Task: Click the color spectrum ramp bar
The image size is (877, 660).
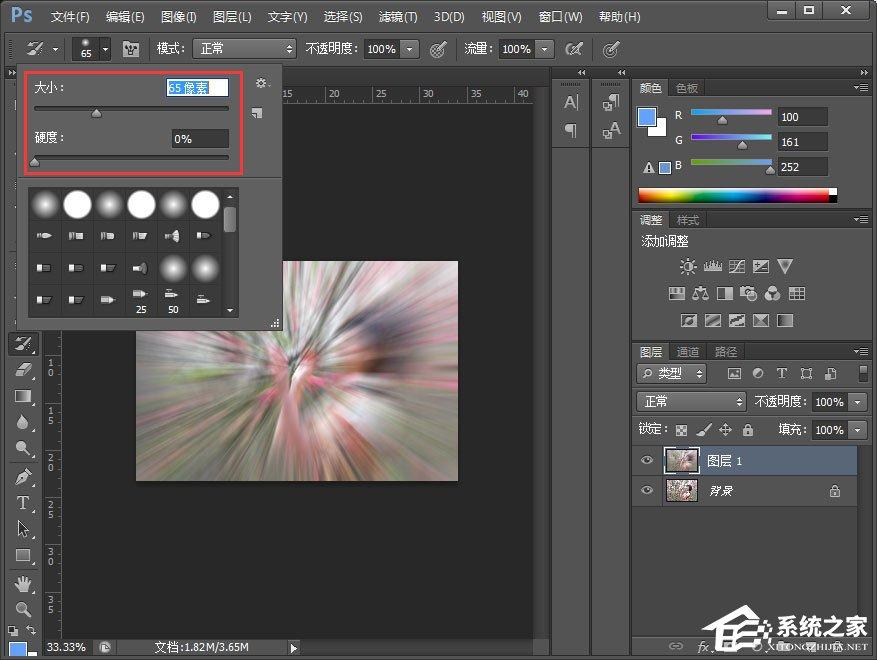Action: point(734,195)
